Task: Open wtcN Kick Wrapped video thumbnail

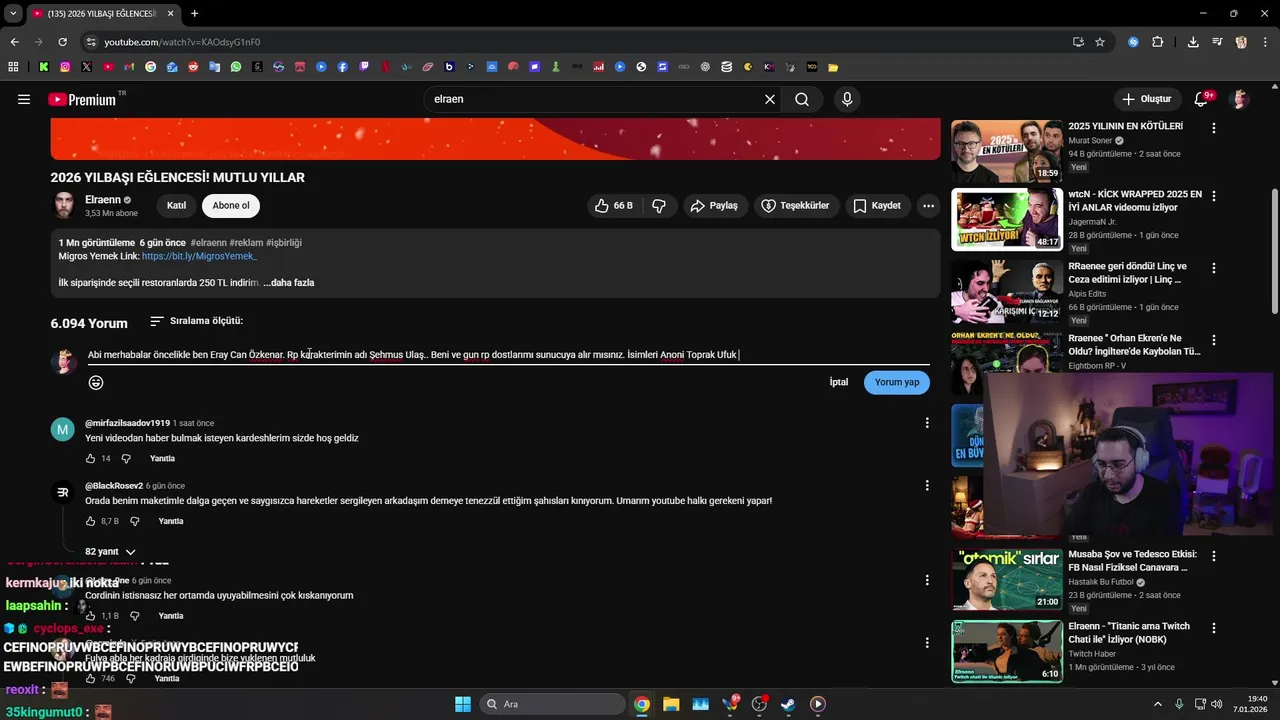Action: tap(1007, 219)
